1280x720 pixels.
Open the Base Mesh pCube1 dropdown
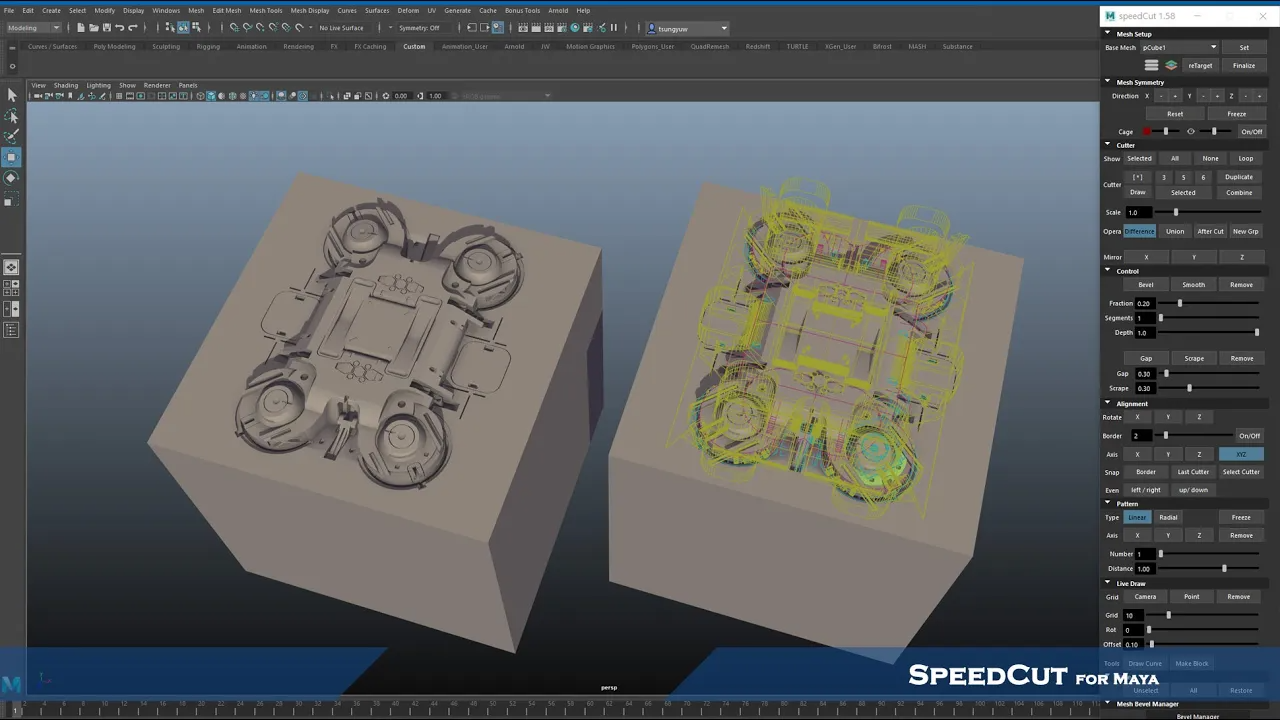point(1180,47)
